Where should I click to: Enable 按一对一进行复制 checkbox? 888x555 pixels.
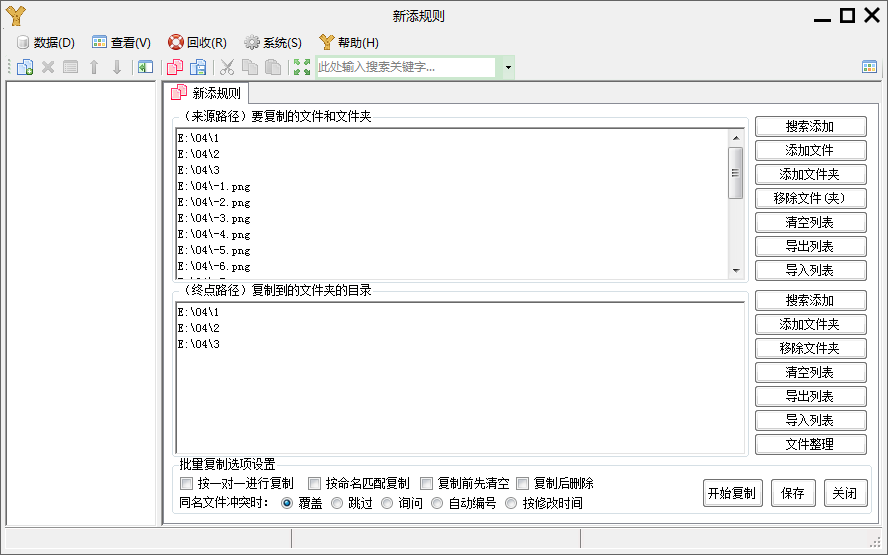(237, 483)
